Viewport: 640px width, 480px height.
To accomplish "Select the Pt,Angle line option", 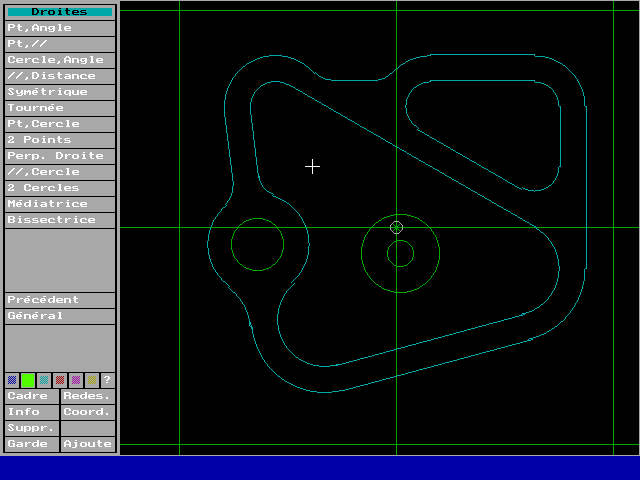I will [60, 28].
